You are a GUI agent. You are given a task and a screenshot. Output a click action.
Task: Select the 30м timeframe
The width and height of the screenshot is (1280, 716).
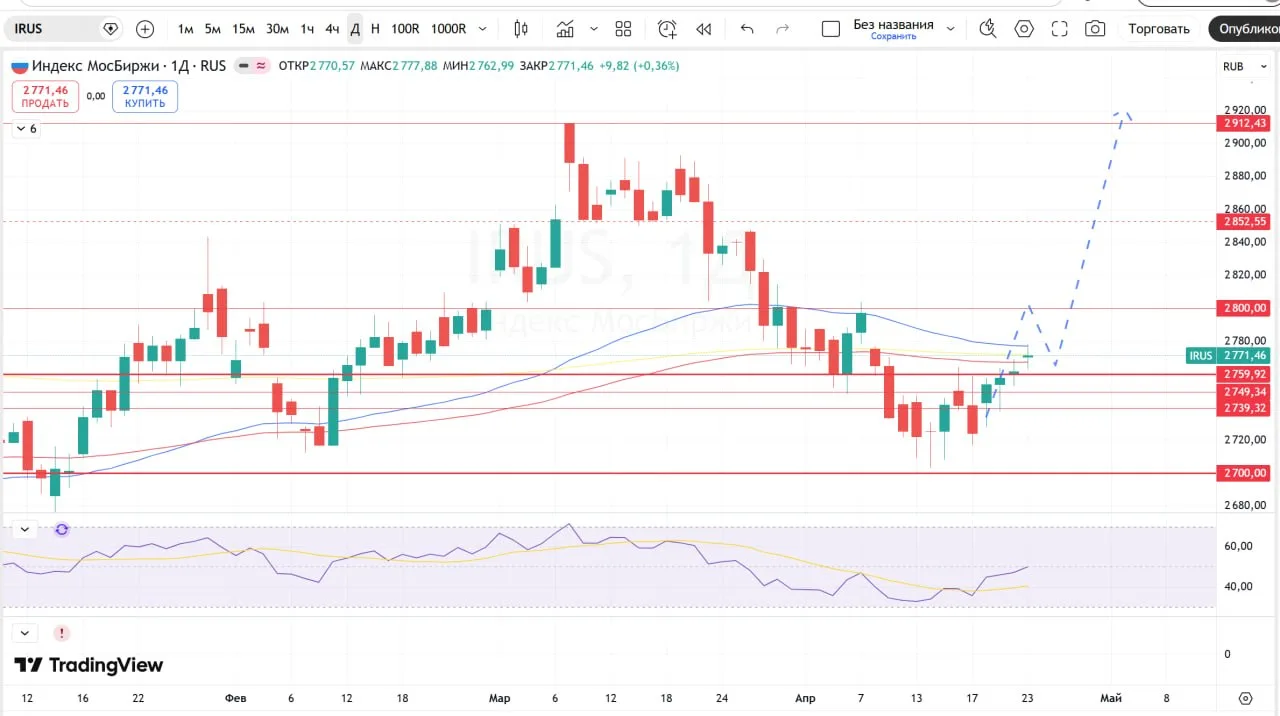(x=277, y=29)
